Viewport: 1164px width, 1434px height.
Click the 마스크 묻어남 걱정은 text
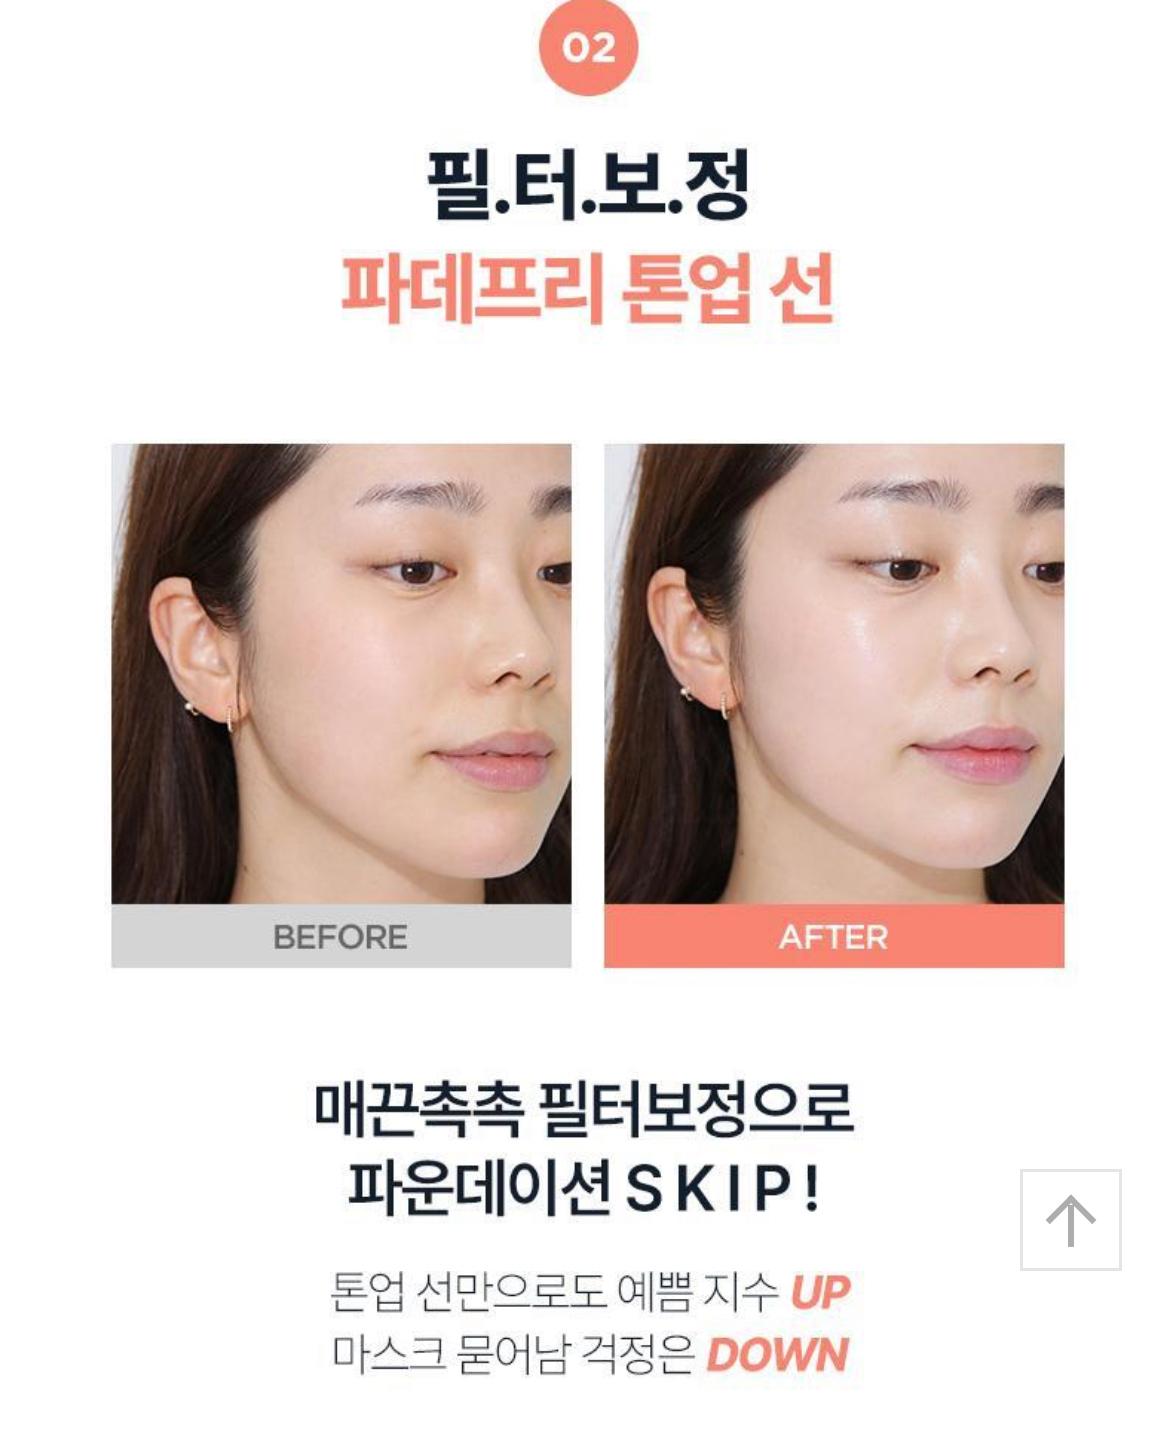coord(513,1355)
